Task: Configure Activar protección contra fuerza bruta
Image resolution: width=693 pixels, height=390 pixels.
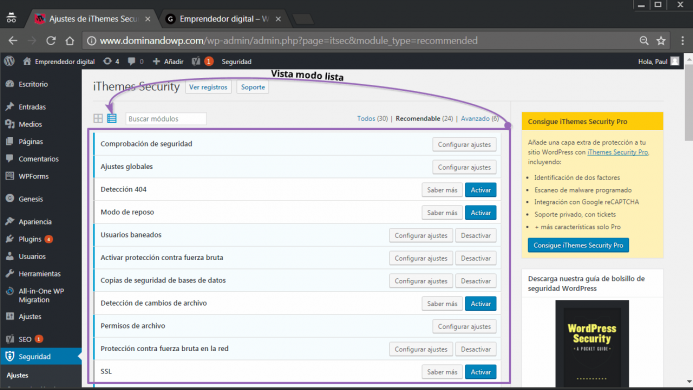Action: click(421, 258)
